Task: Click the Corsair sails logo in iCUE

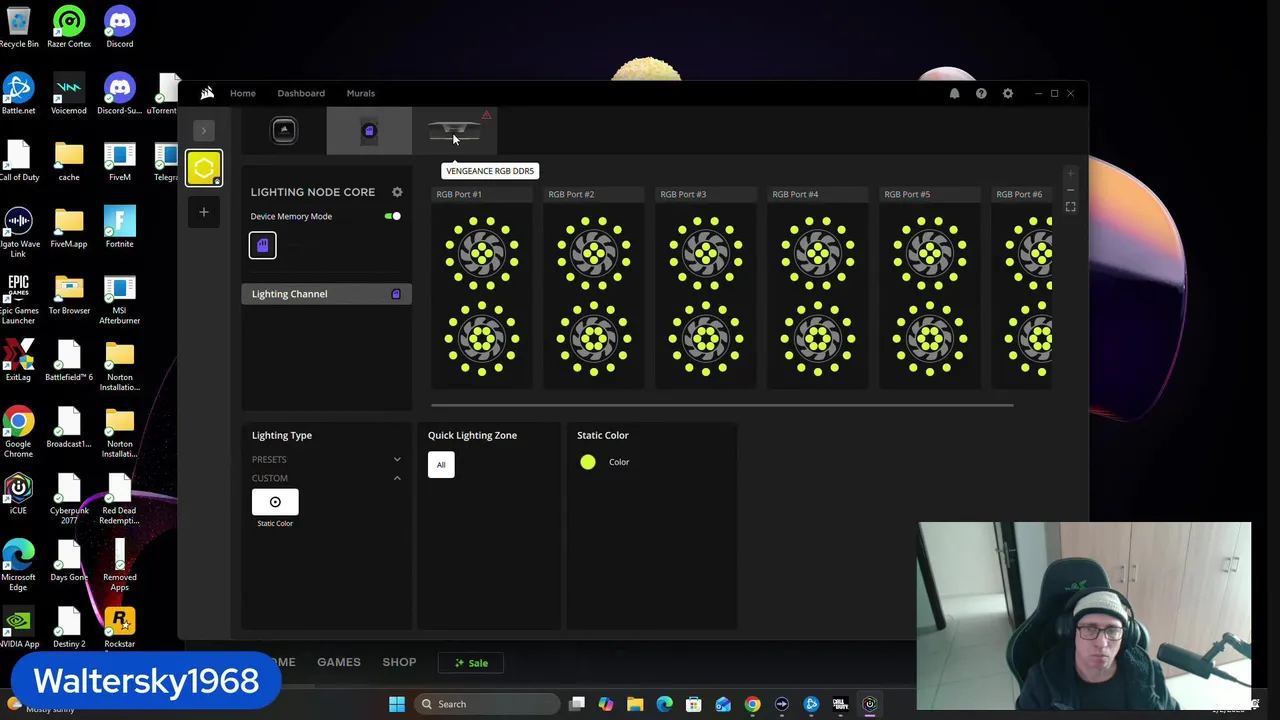Action: point(207,93)
